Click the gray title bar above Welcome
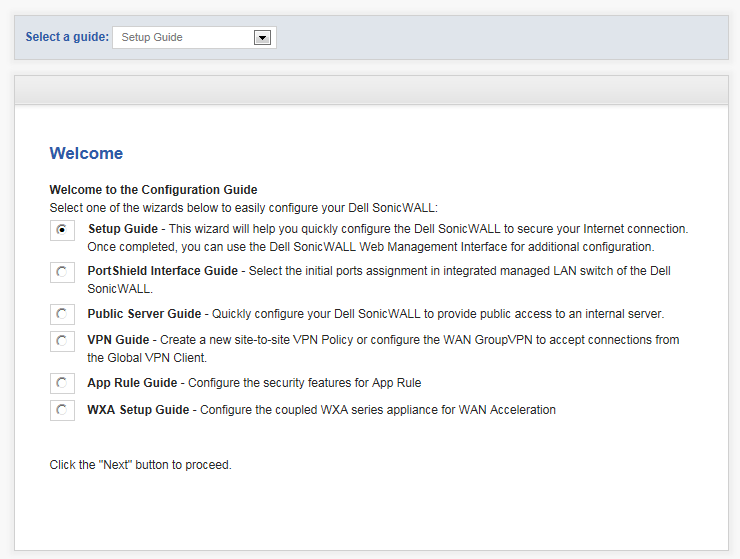 tap(371, 90)
